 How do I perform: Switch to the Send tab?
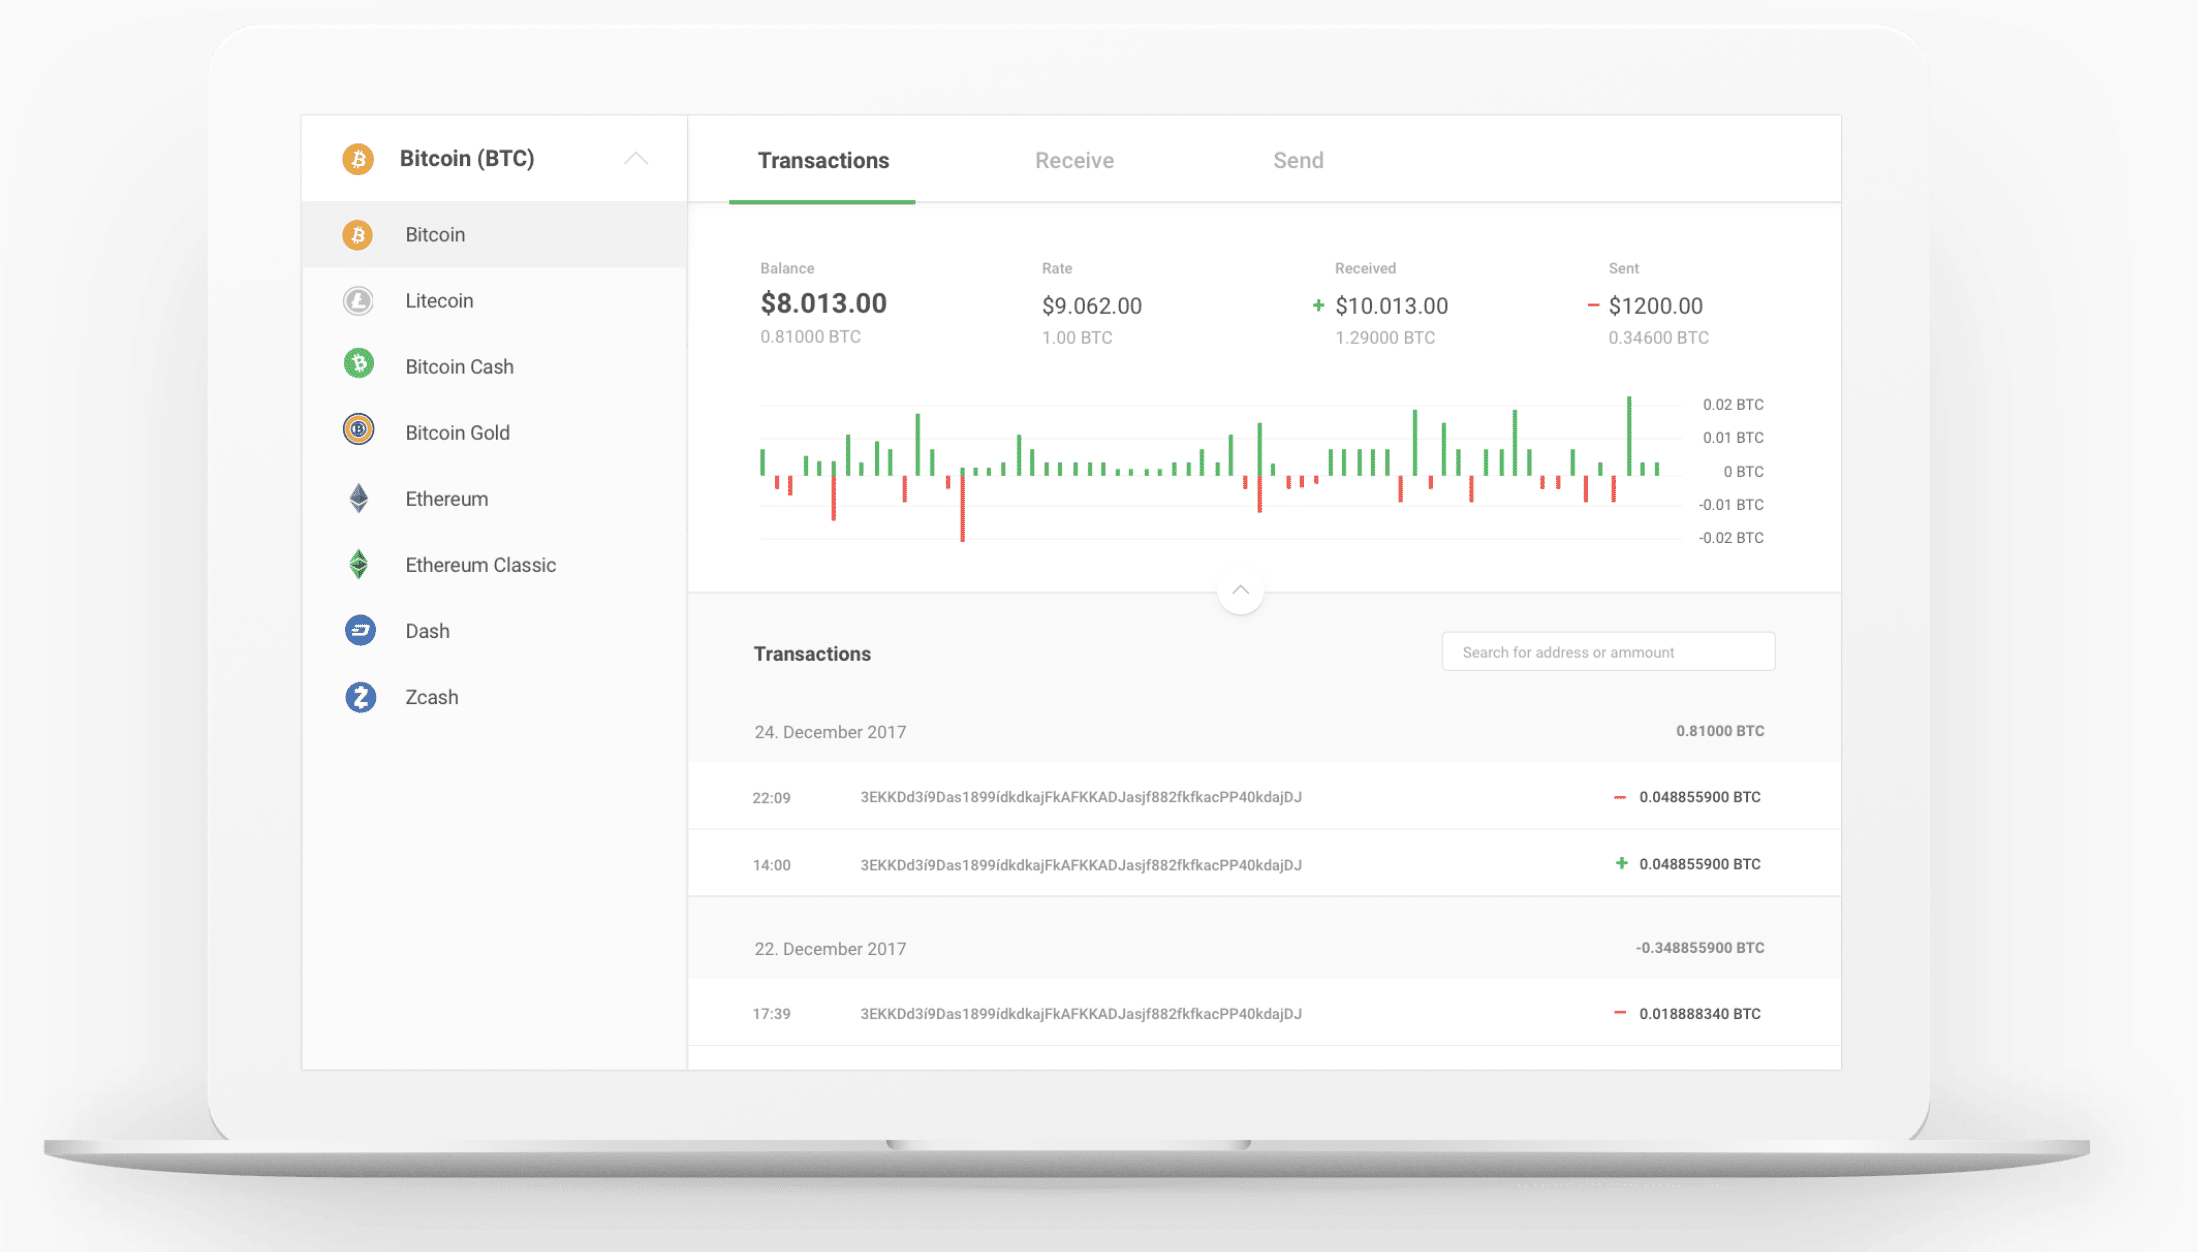(x=1298, y=161)
